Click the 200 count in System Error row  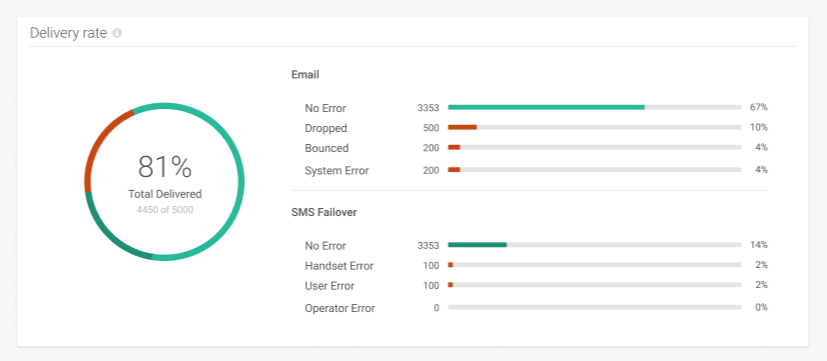click(x=431, y=170)
